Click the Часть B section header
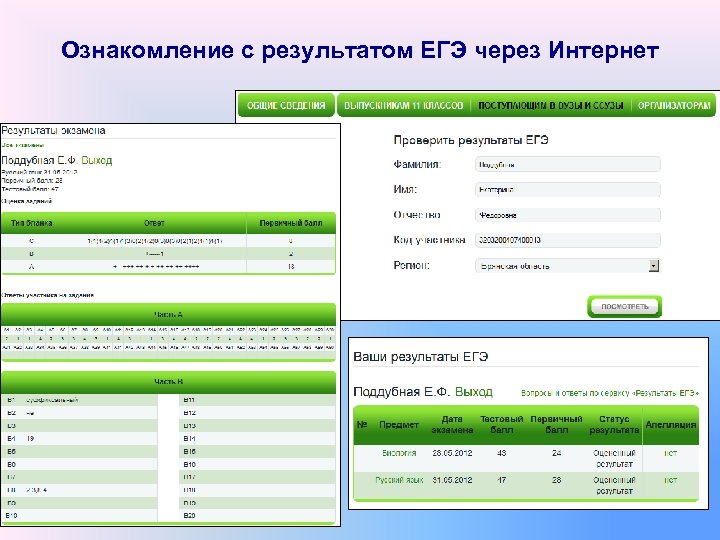 coord(169,382)
